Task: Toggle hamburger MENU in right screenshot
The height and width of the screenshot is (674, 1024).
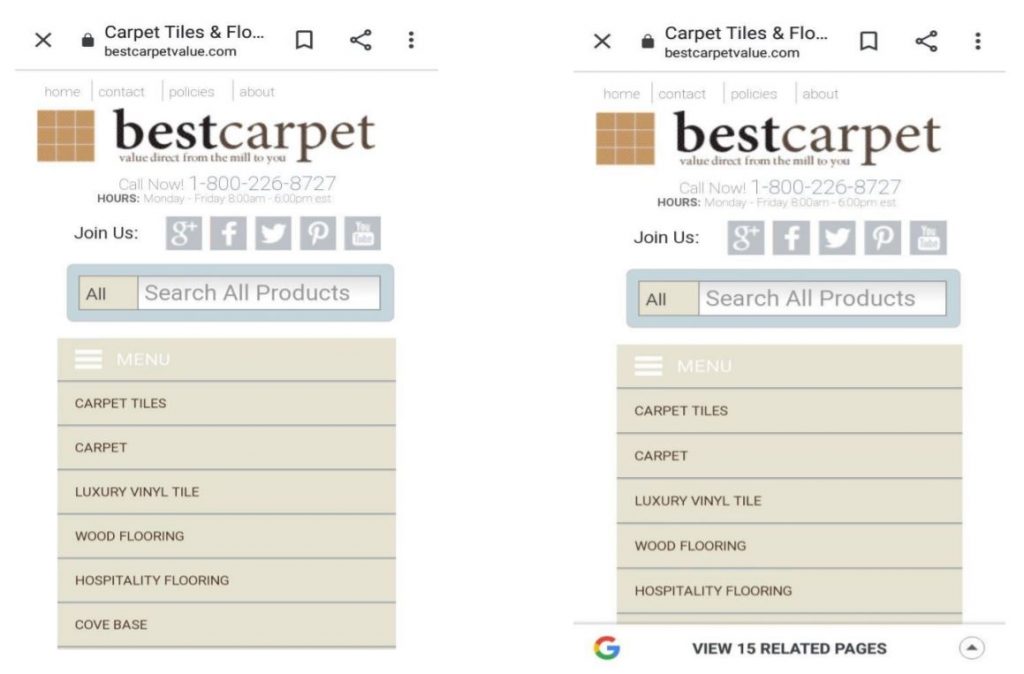Action: [x=648, y=366]
